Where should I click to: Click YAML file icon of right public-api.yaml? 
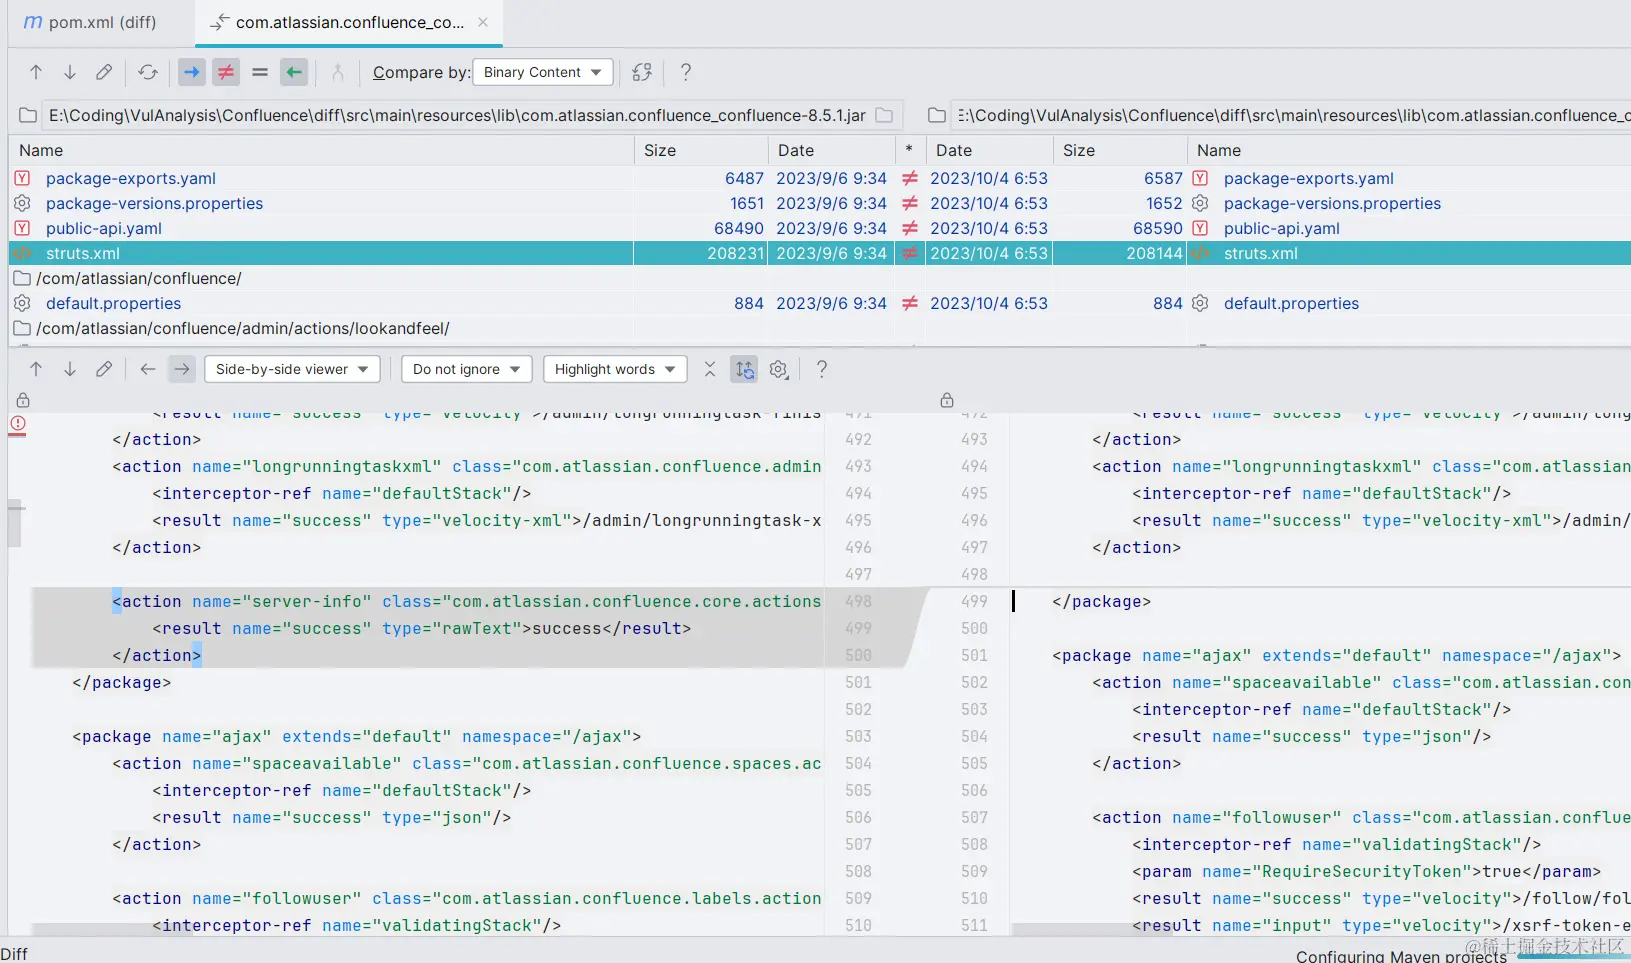[1200, 228]
